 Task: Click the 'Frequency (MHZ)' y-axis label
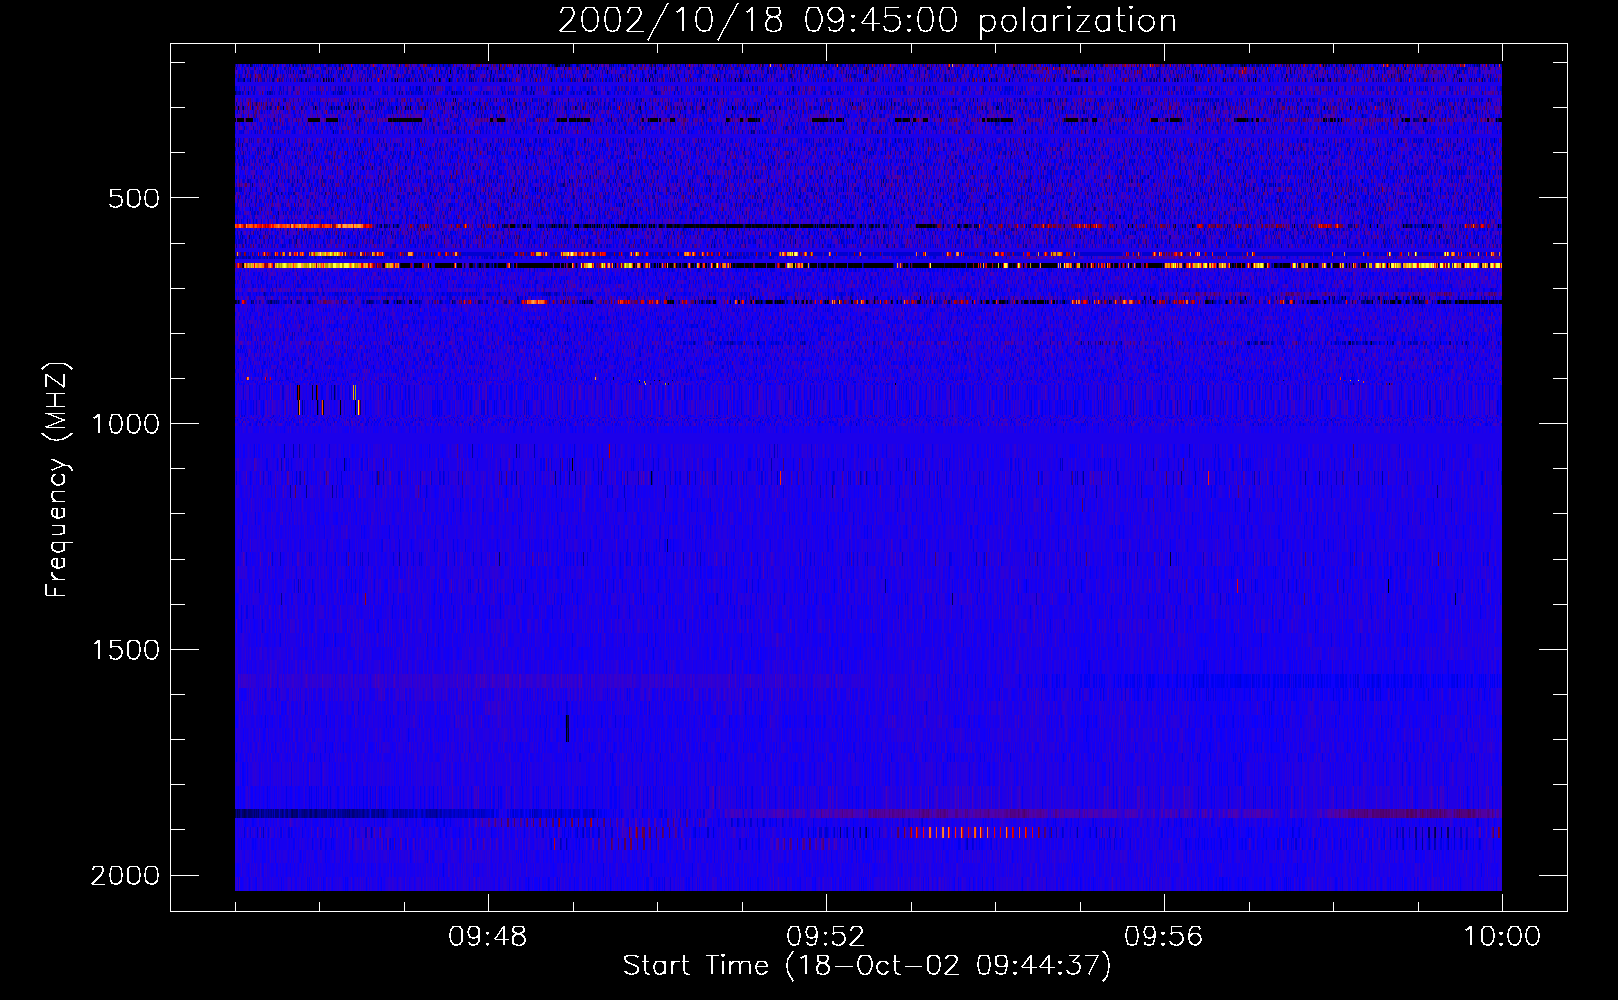pyautogui.click(x=57, y=480)
